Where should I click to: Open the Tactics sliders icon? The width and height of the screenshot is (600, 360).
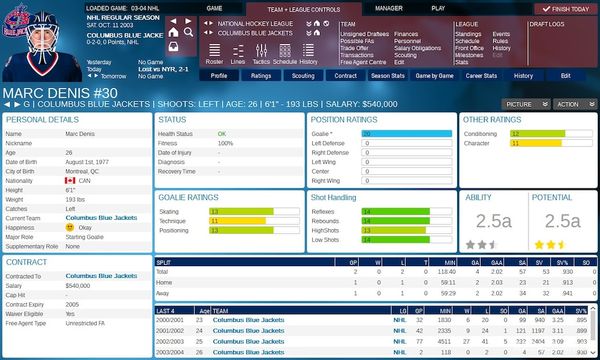tap(261, 54)
